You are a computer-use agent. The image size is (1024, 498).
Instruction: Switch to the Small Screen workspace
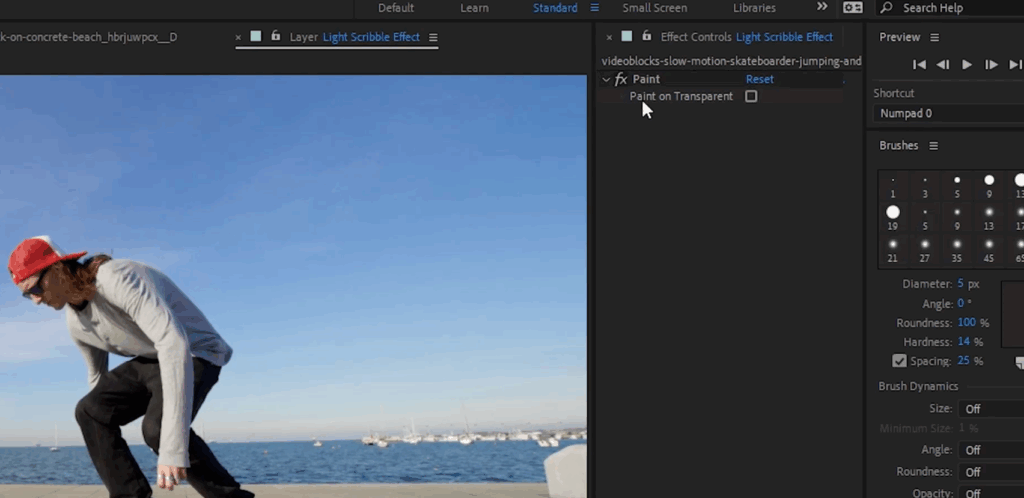(654, 8)
